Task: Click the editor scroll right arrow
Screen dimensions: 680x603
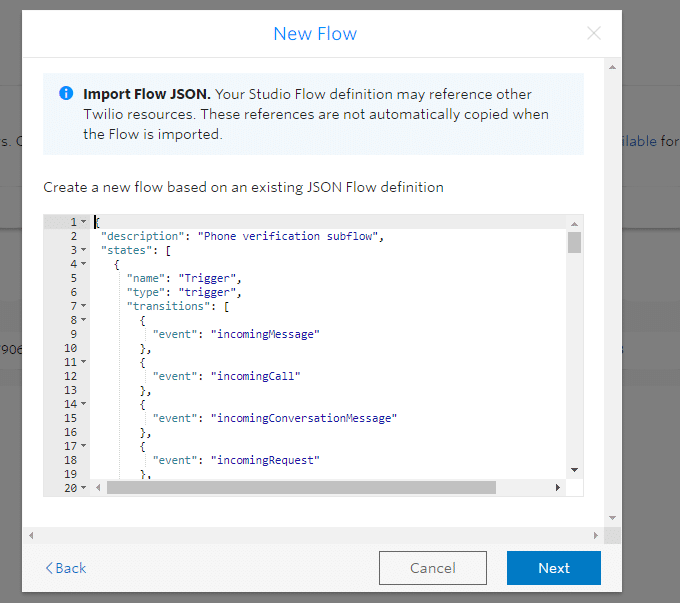Action: click(558, 488)
